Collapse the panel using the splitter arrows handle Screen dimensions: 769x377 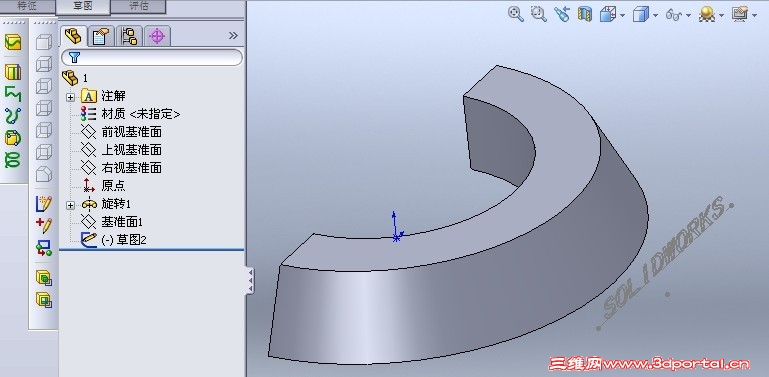coord(251,280)
